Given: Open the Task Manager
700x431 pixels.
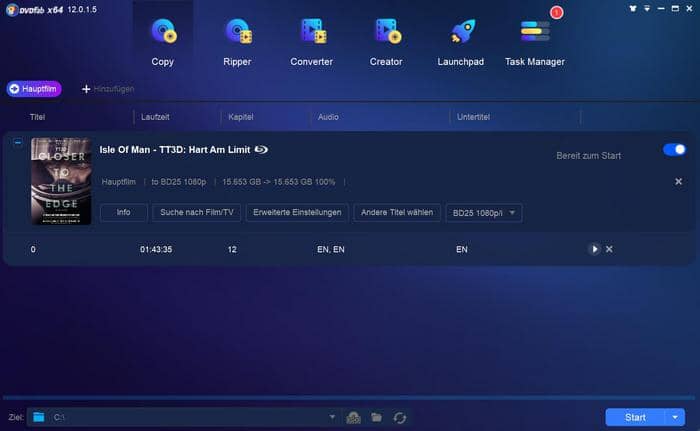Looking at the screenshot, I should (x=535, y=42).
